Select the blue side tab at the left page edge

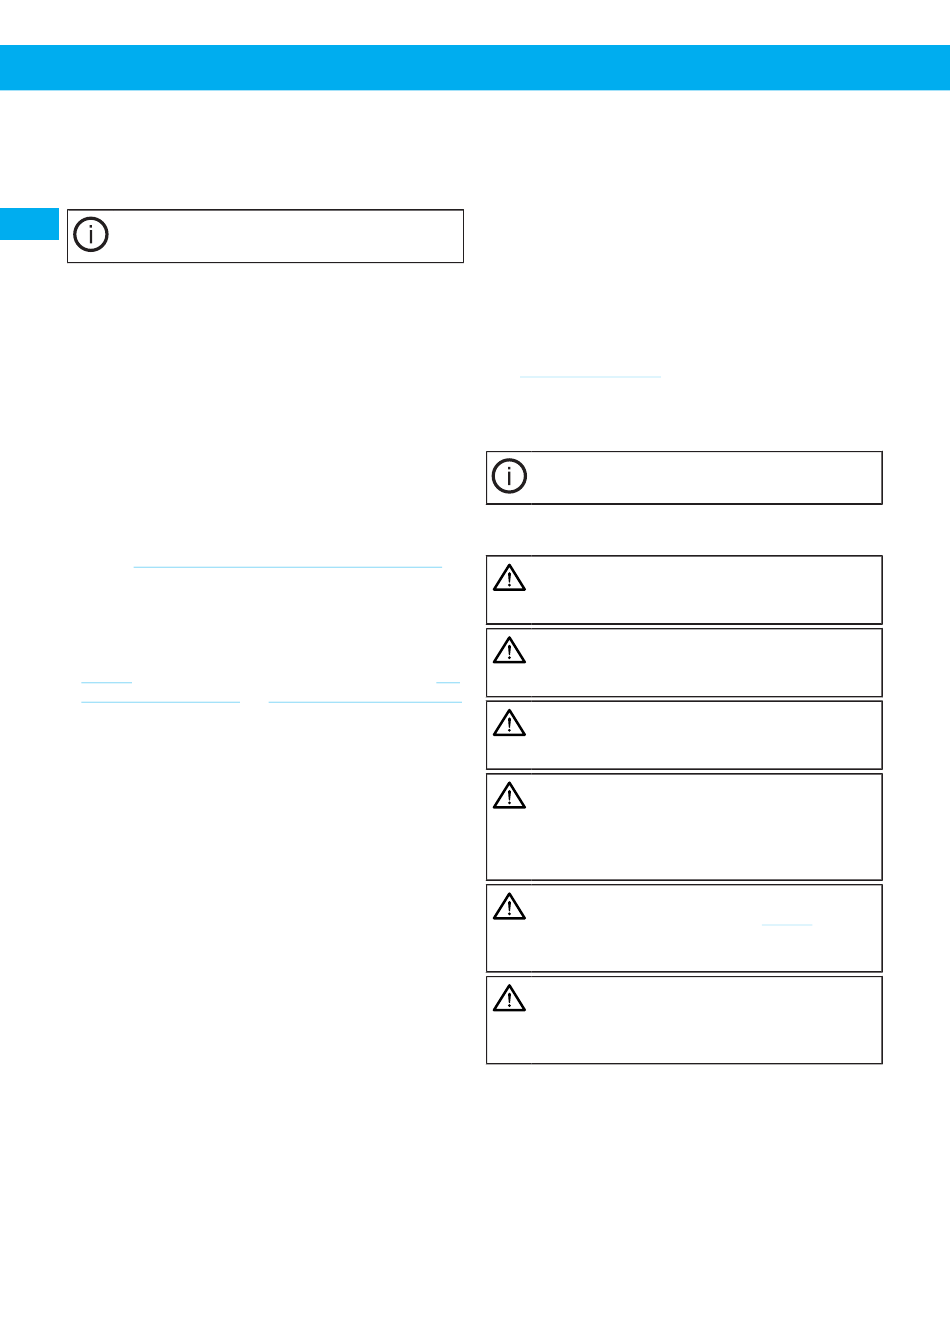tap(30, 224)
